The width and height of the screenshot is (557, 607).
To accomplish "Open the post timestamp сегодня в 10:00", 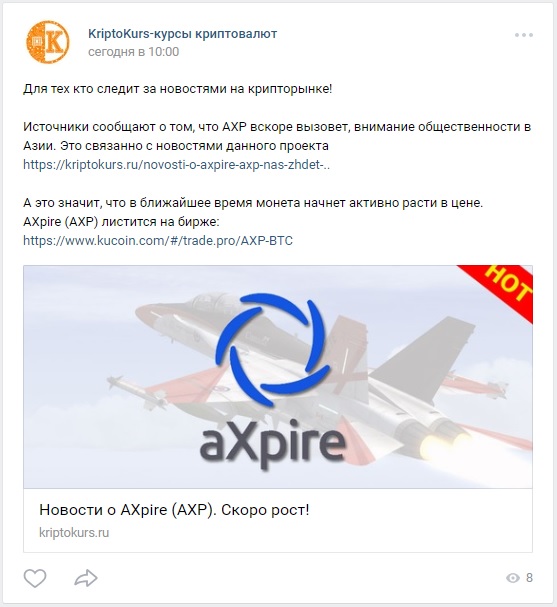I will (x=134, y=52).
